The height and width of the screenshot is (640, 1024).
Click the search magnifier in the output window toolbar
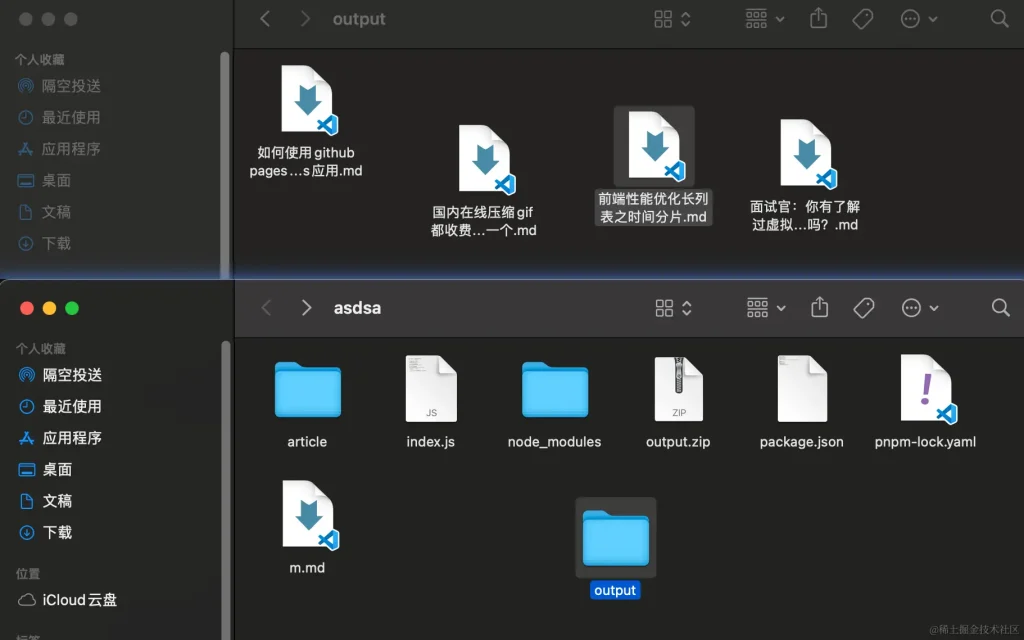[x=999, y=18]
